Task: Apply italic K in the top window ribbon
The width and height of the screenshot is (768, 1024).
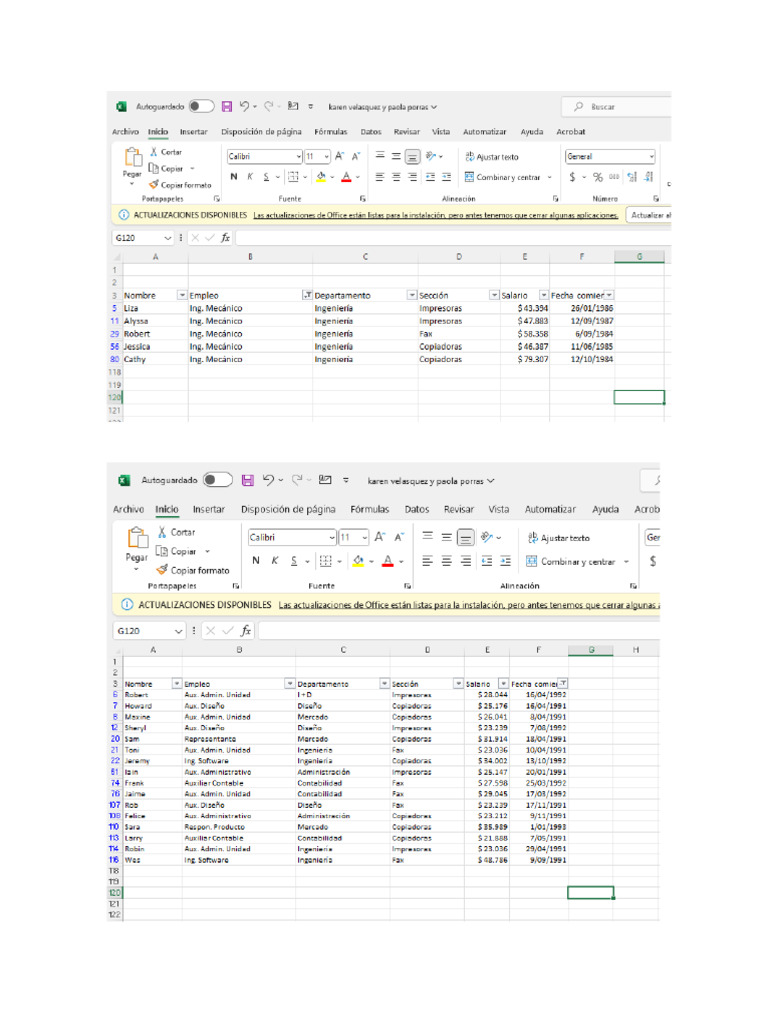Action: tap(249, 177)
